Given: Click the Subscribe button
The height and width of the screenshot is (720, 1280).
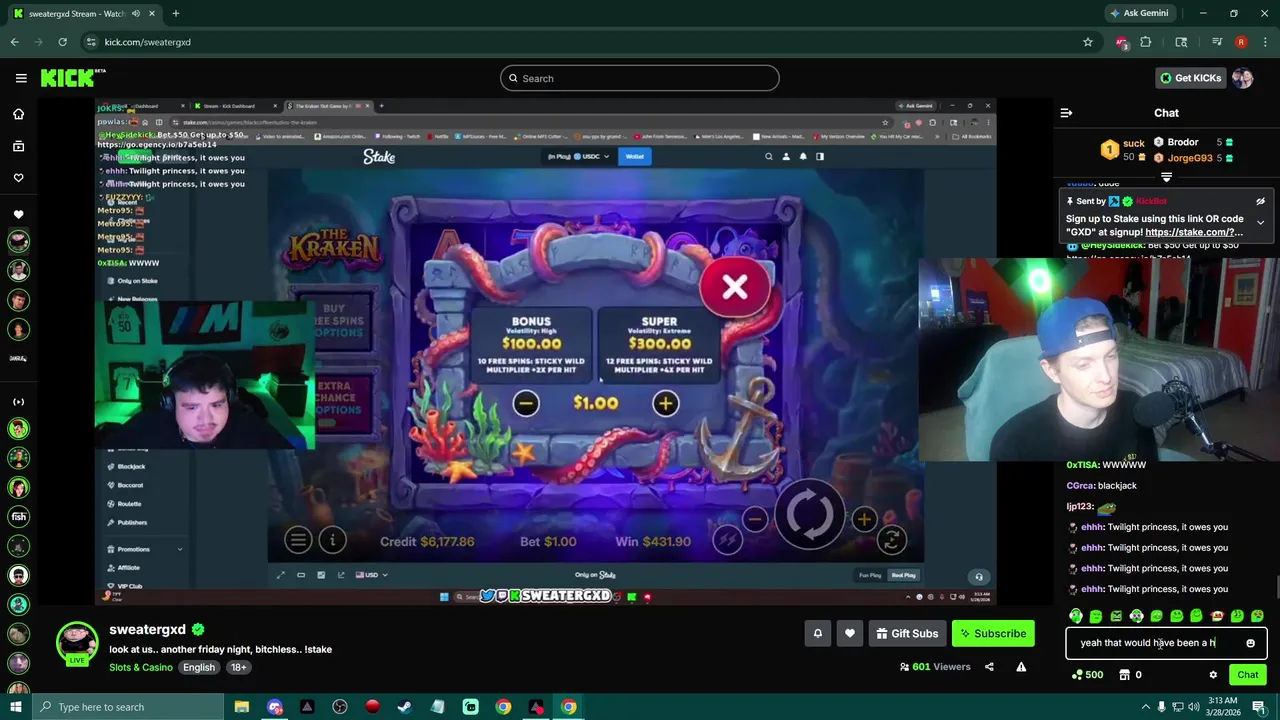Looking at the screenshot, I should (x=992, y=633).
